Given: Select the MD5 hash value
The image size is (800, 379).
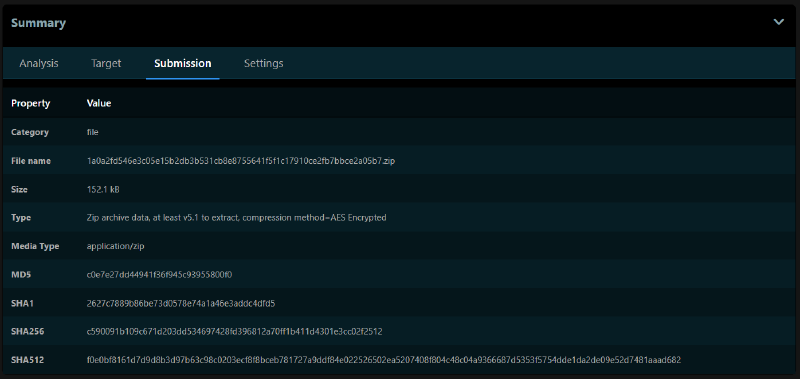Looking at the screenshot, I should (x=159, y=274).
